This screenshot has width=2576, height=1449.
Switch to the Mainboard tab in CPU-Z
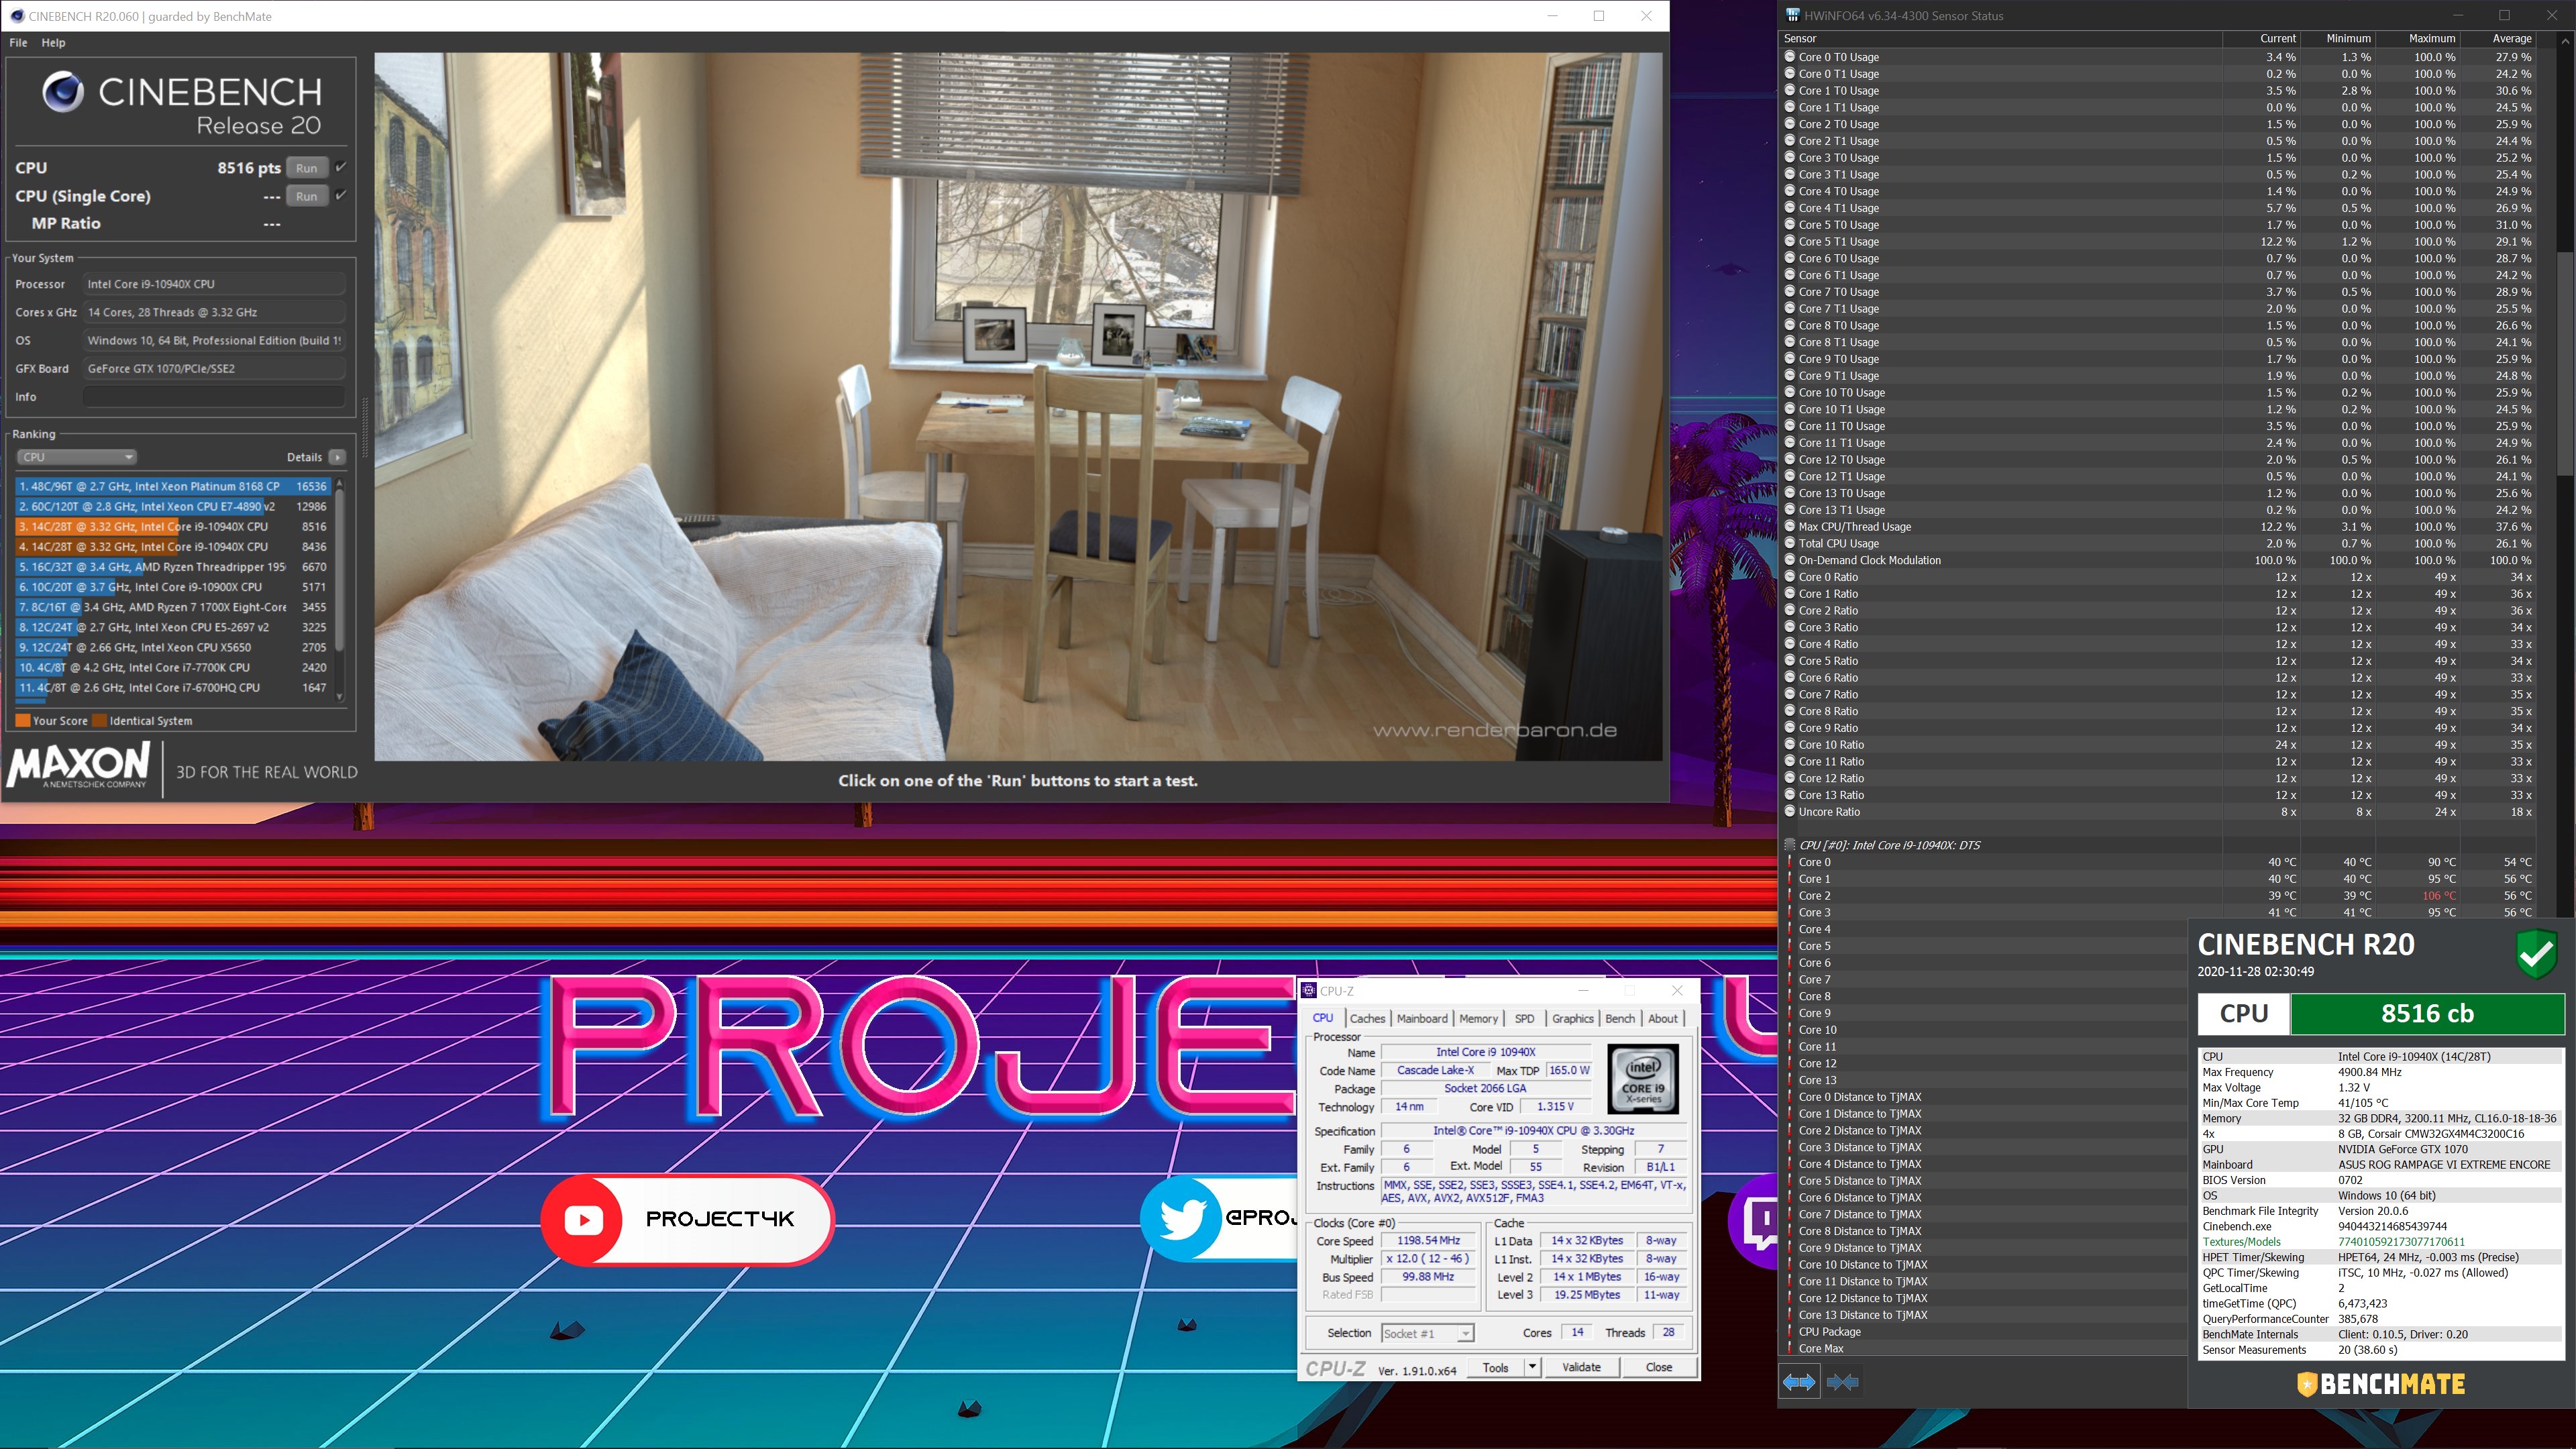click(1422, 1018)
